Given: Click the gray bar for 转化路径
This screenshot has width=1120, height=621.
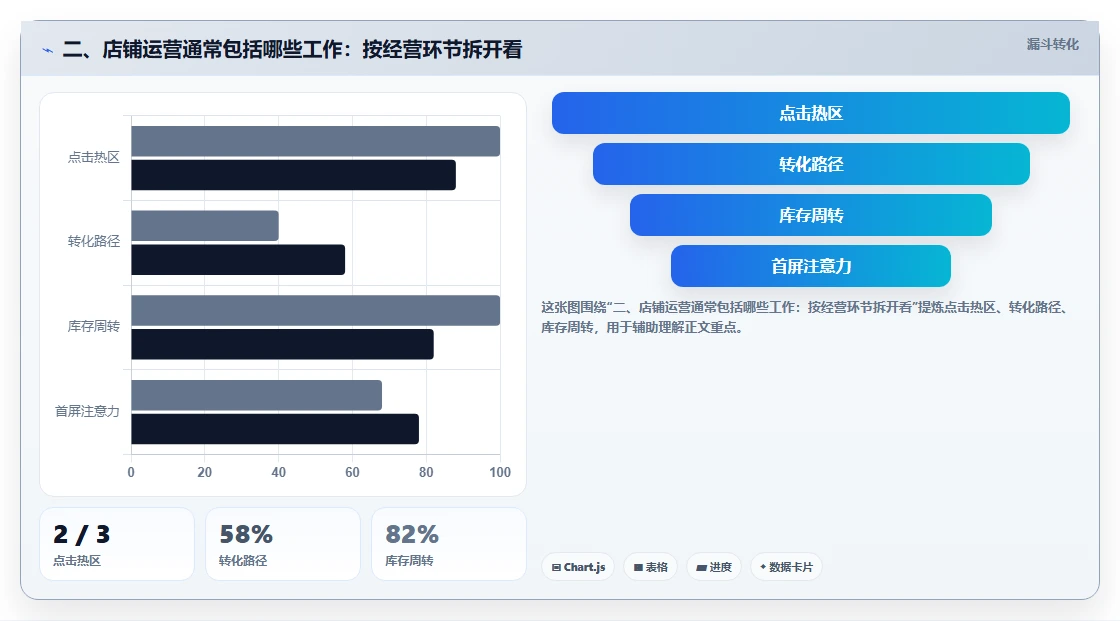Looking at the screenshot, I should [x=205, y=226].
